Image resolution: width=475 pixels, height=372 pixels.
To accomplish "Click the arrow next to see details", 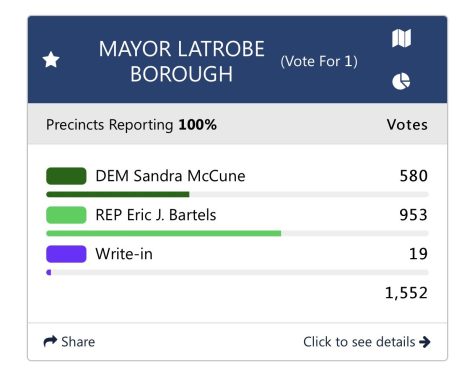I will point(425,342).
